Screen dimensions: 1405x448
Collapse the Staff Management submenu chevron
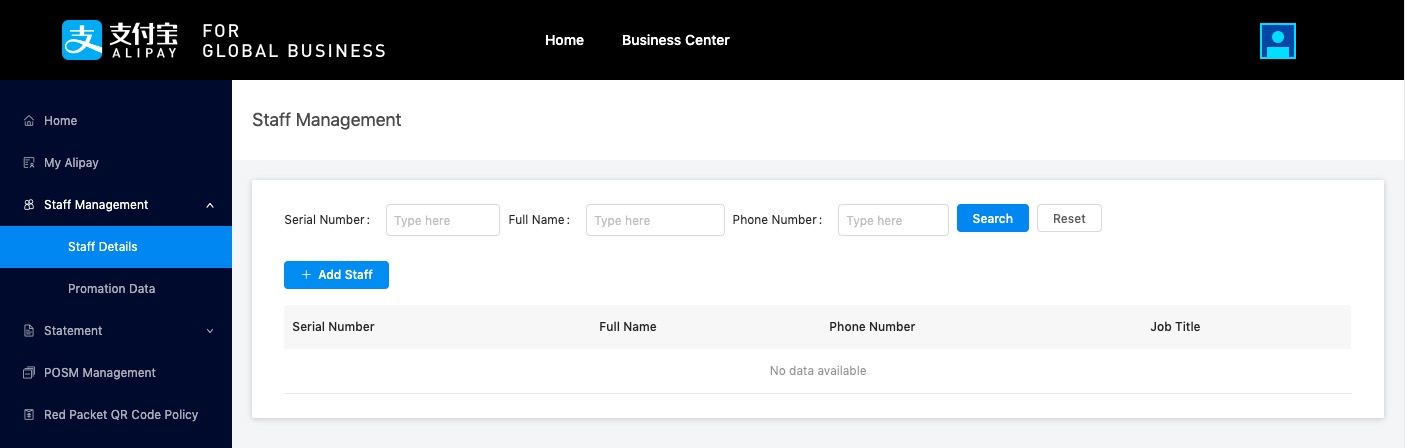pos(210,205)
